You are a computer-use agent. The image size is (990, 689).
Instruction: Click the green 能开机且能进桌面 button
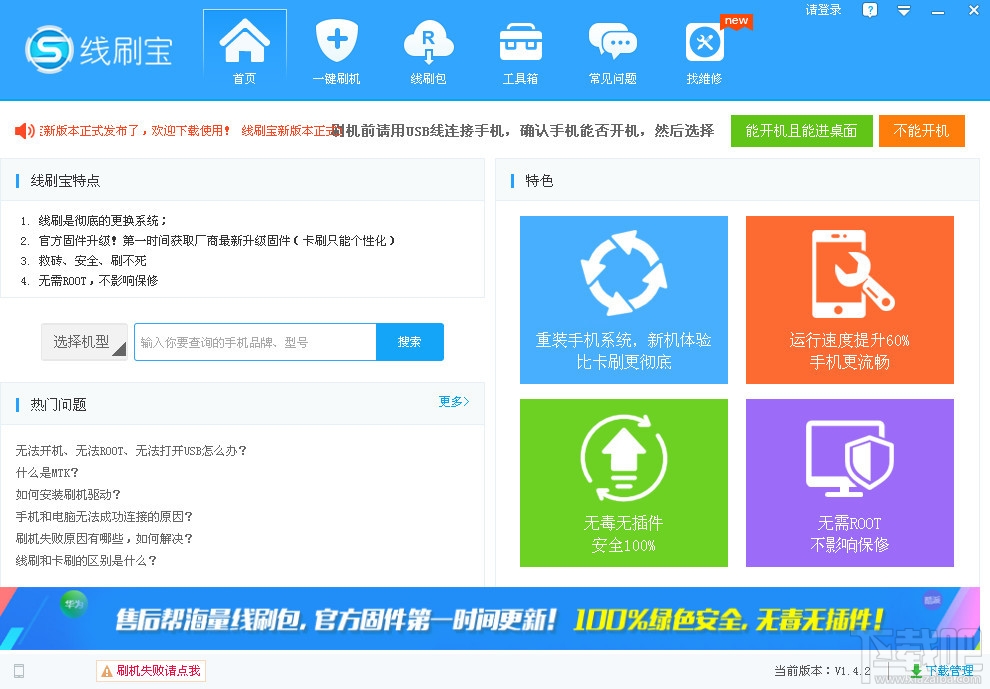[x=801, y=131]
